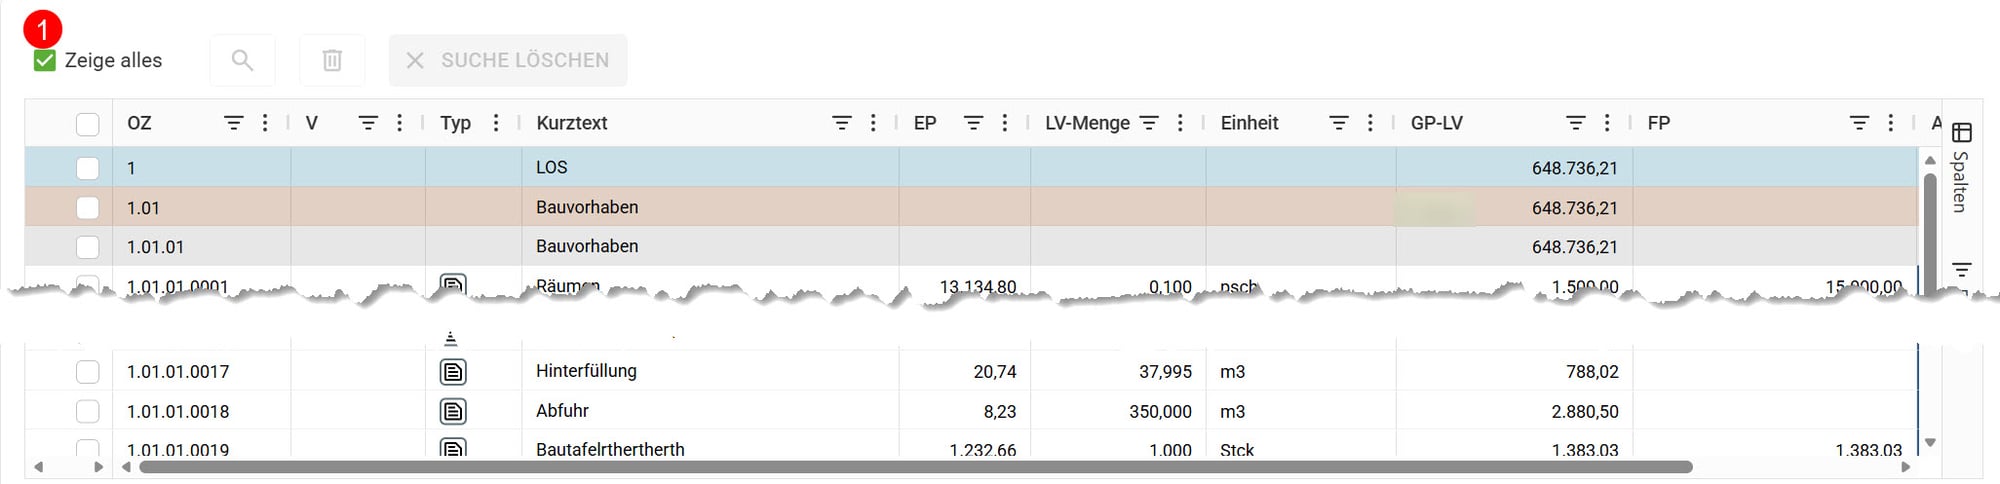Viewport: 2000px width, 484px height.
Task: Open text icon for Abfuhr row
Action: pos(453,411)
